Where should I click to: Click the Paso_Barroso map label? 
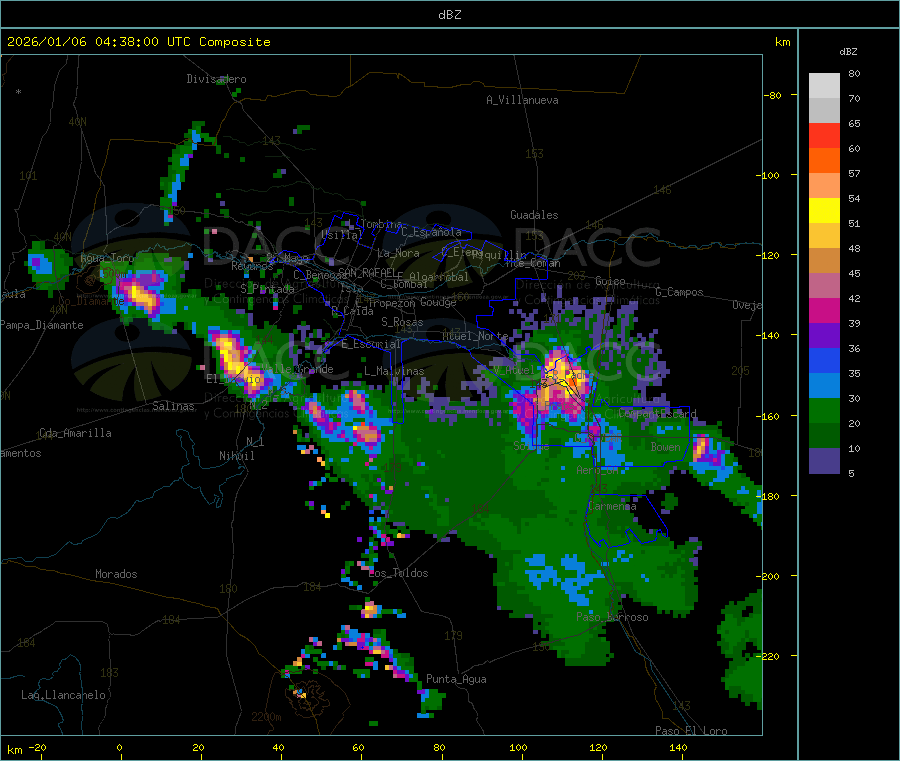pos(612,617)
